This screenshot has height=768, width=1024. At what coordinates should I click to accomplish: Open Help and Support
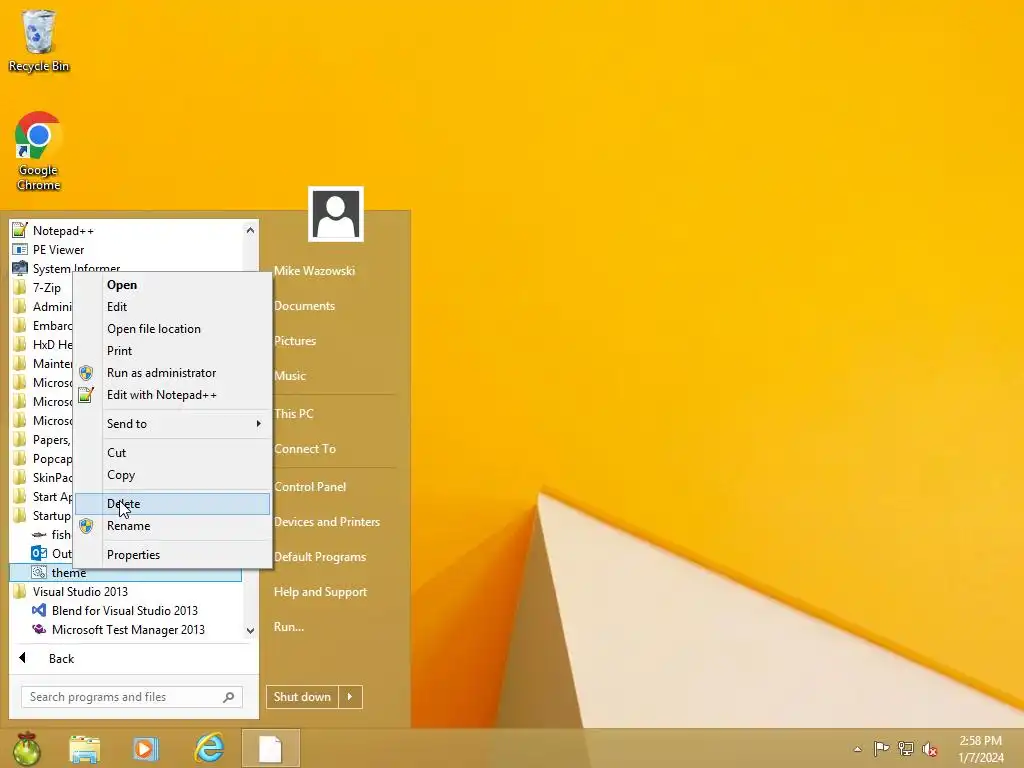tap(321, 592)
